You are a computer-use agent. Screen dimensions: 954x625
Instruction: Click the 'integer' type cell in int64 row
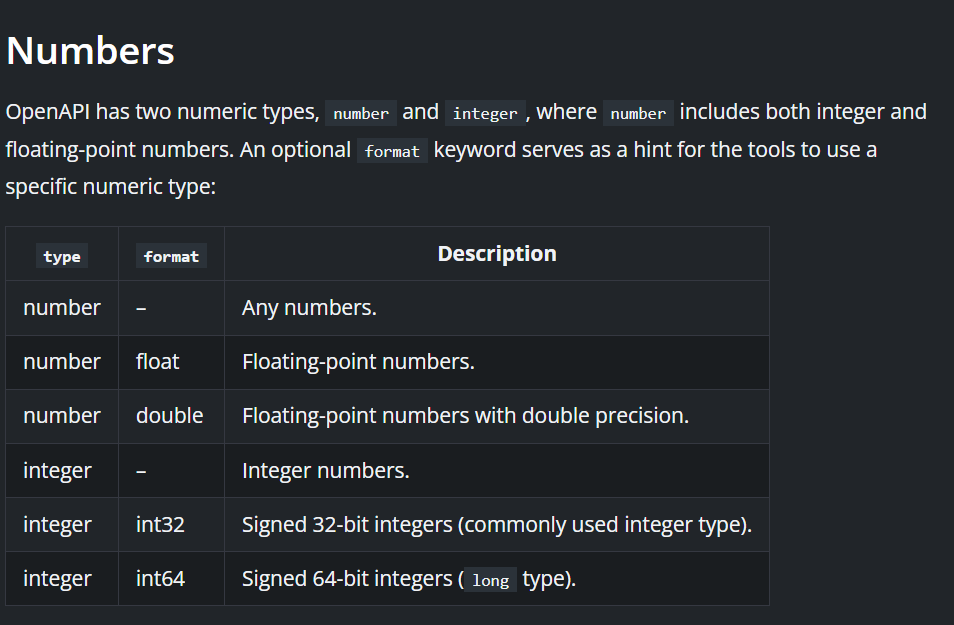pyautogui.click(x=57, y=578)
